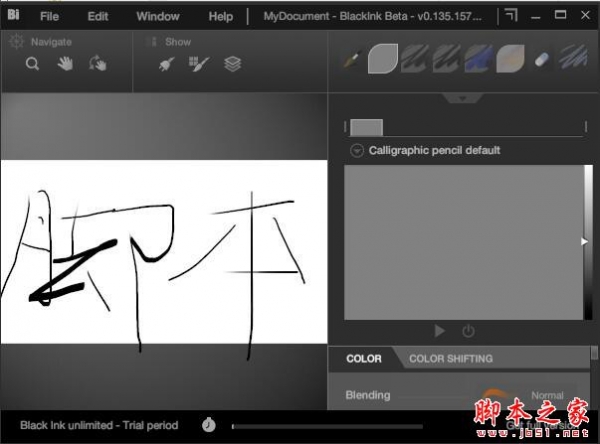Expand the Calligraphic pencil default dropdown

357,150
